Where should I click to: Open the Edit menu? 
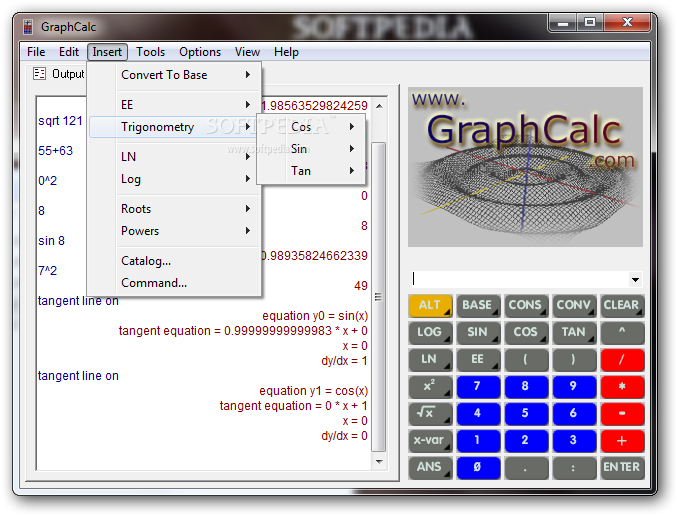click(x=69, y=52)
